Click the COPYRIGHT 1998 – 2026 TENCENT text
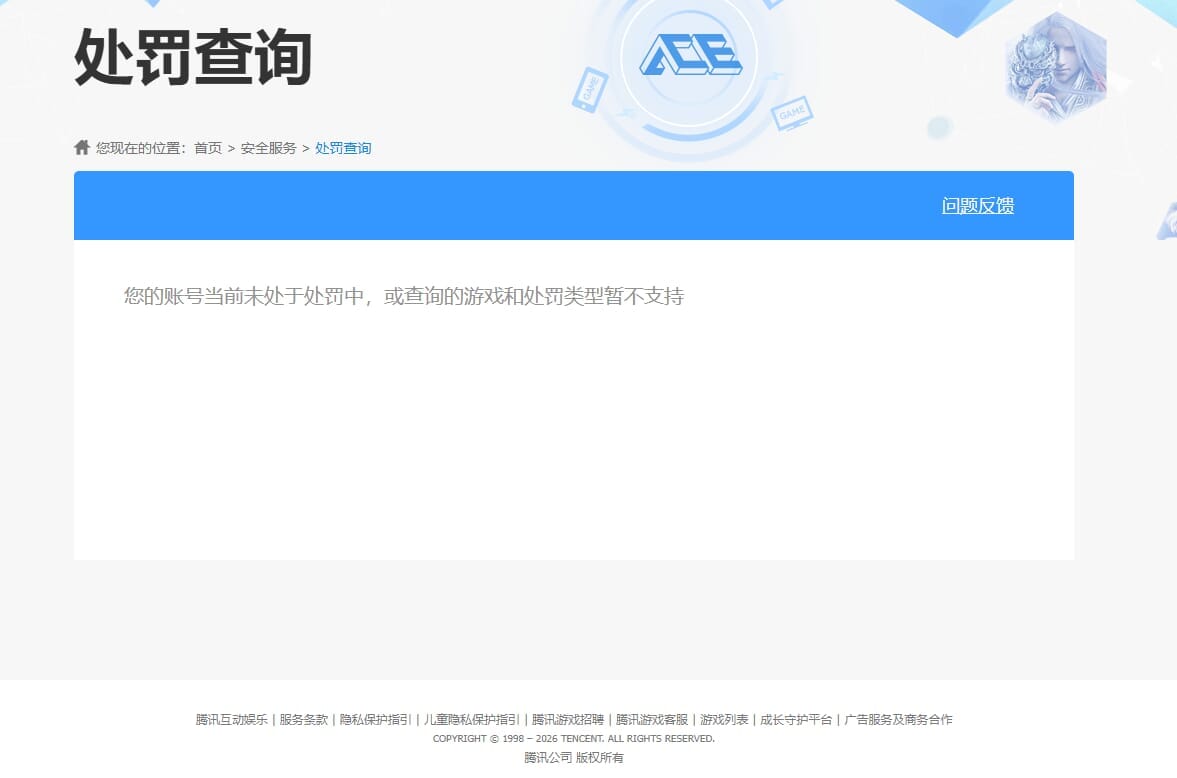The image size is (1177, 778). 573,739
